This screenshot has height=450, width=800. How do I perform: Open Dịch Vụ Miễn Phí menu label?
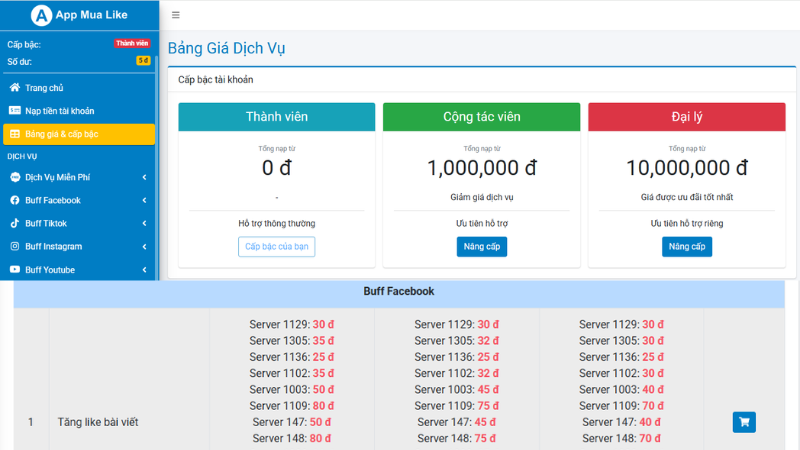pyautogui.click(x=58, y=177)
